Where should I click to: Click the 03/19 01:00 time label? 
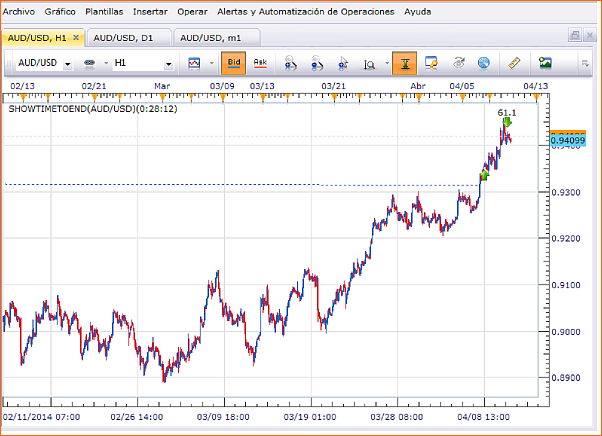(310, 417)
